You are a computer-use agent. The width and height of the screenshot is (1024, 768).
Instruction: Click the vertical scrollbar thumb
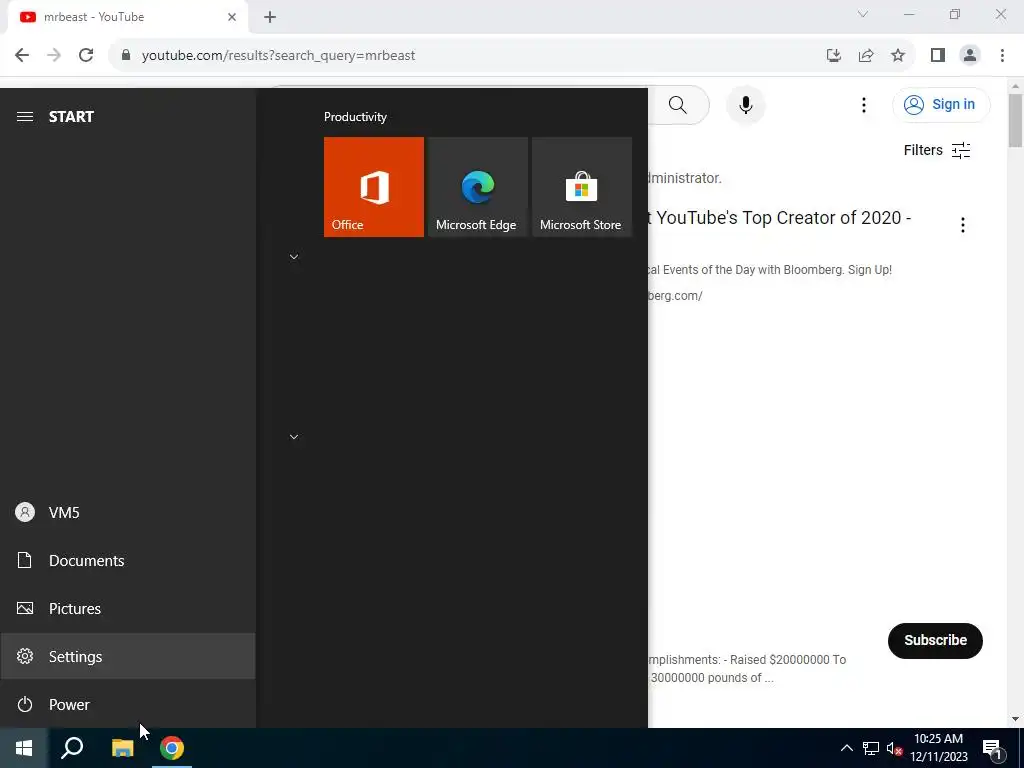coord(1015,121)
